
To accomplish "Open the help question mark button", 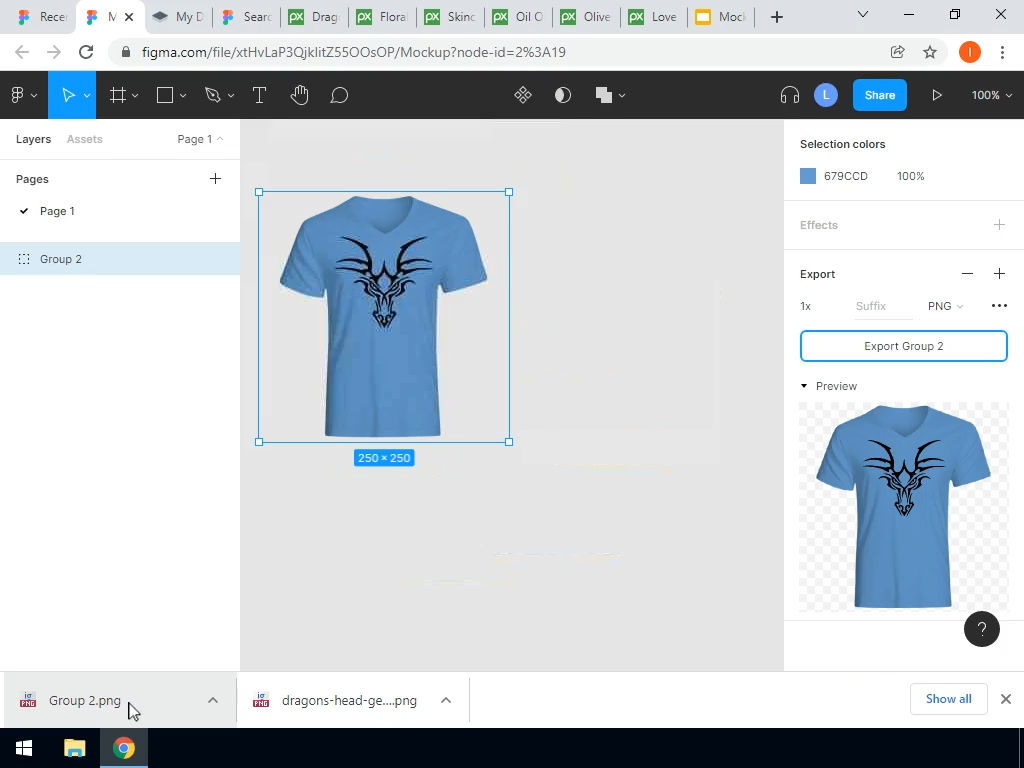I will (981, 629).
